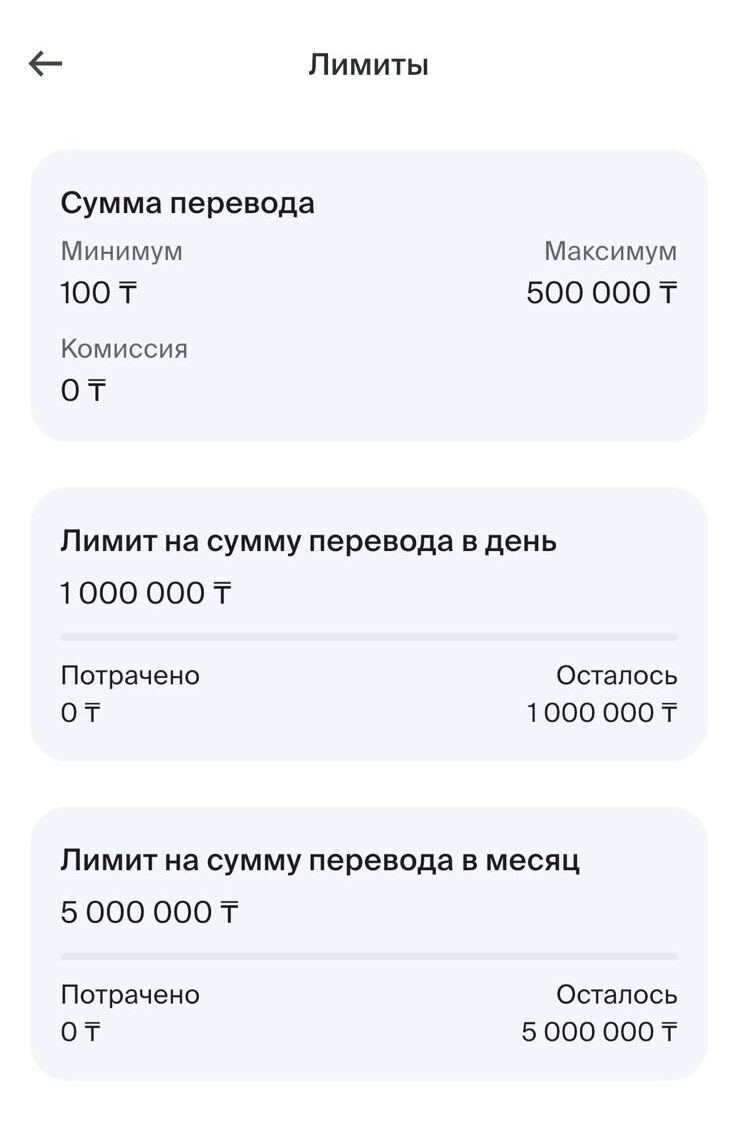The height and width of the screenshot is (1124, 738).
Task: Tap the 500 000 ₸ maximum value
Action: (601, 294)
